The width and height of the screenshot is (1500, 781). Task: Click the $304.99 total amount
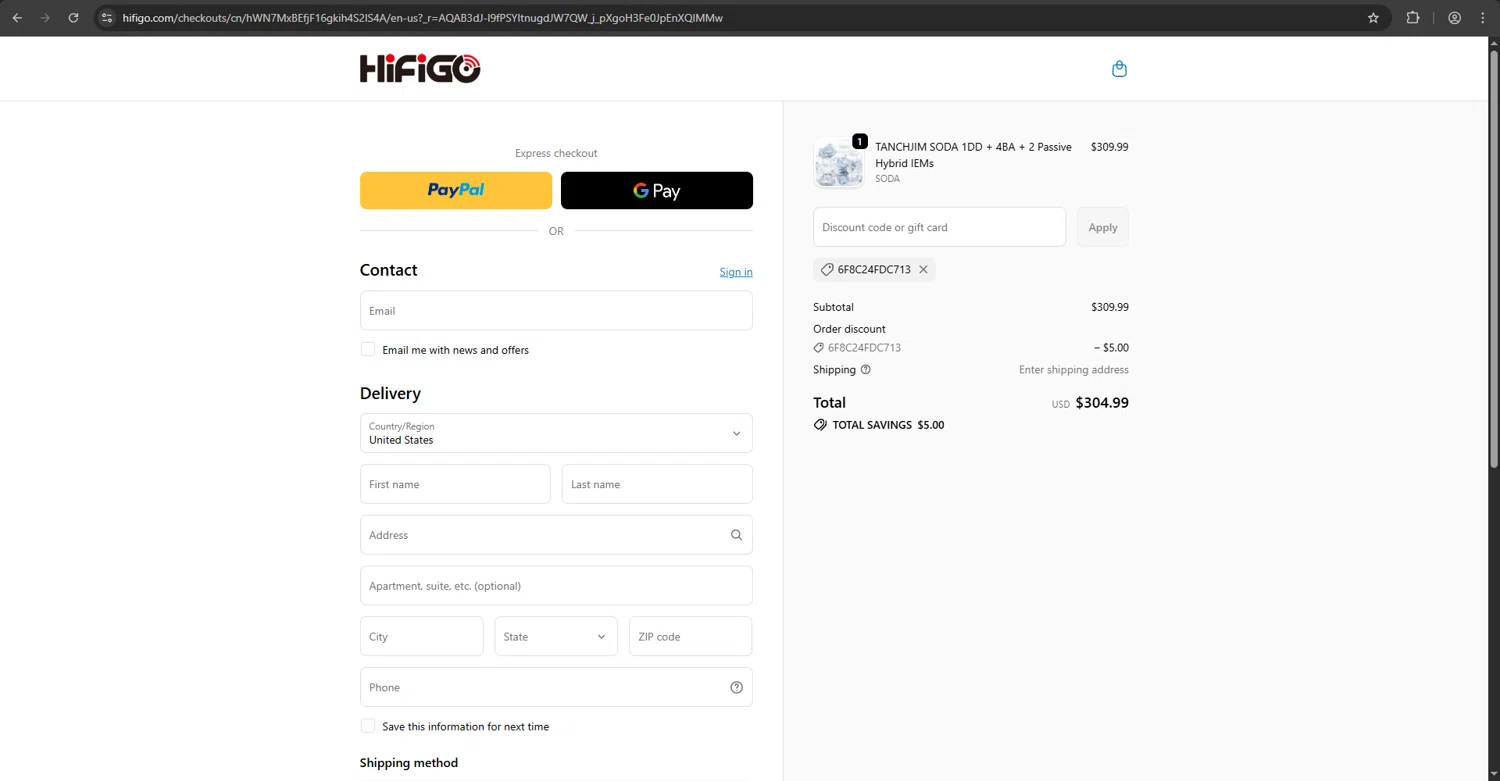tap(1102, 403)
